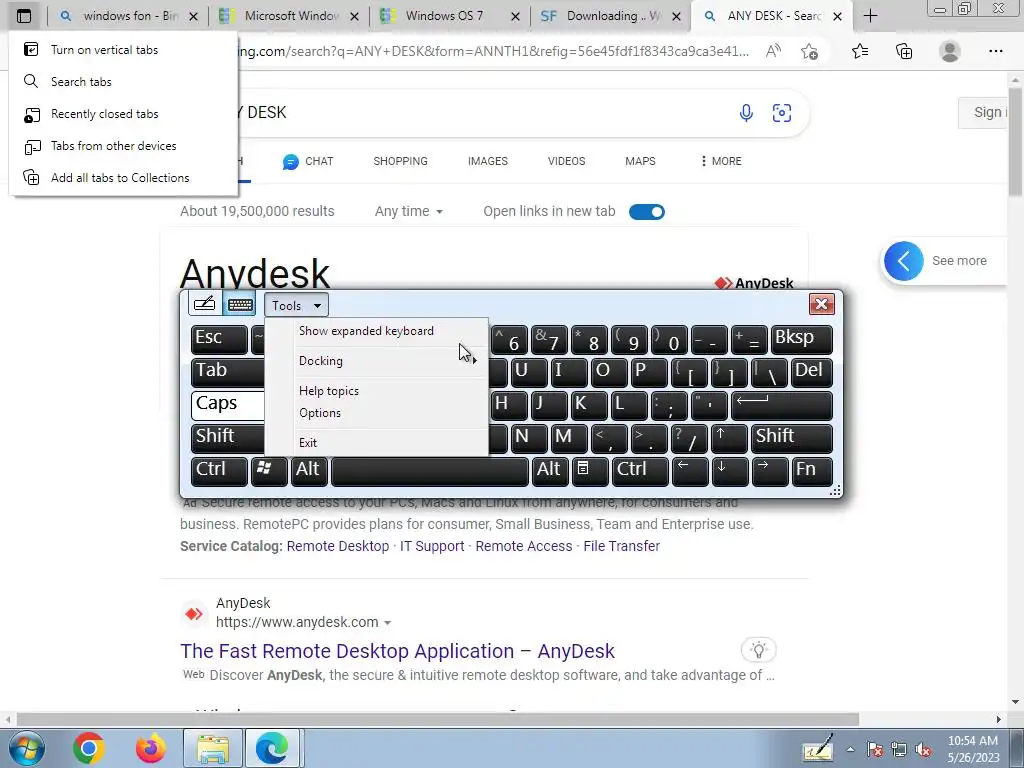Tap the right Shift key

pyautogui.click(x=792, y=438)
